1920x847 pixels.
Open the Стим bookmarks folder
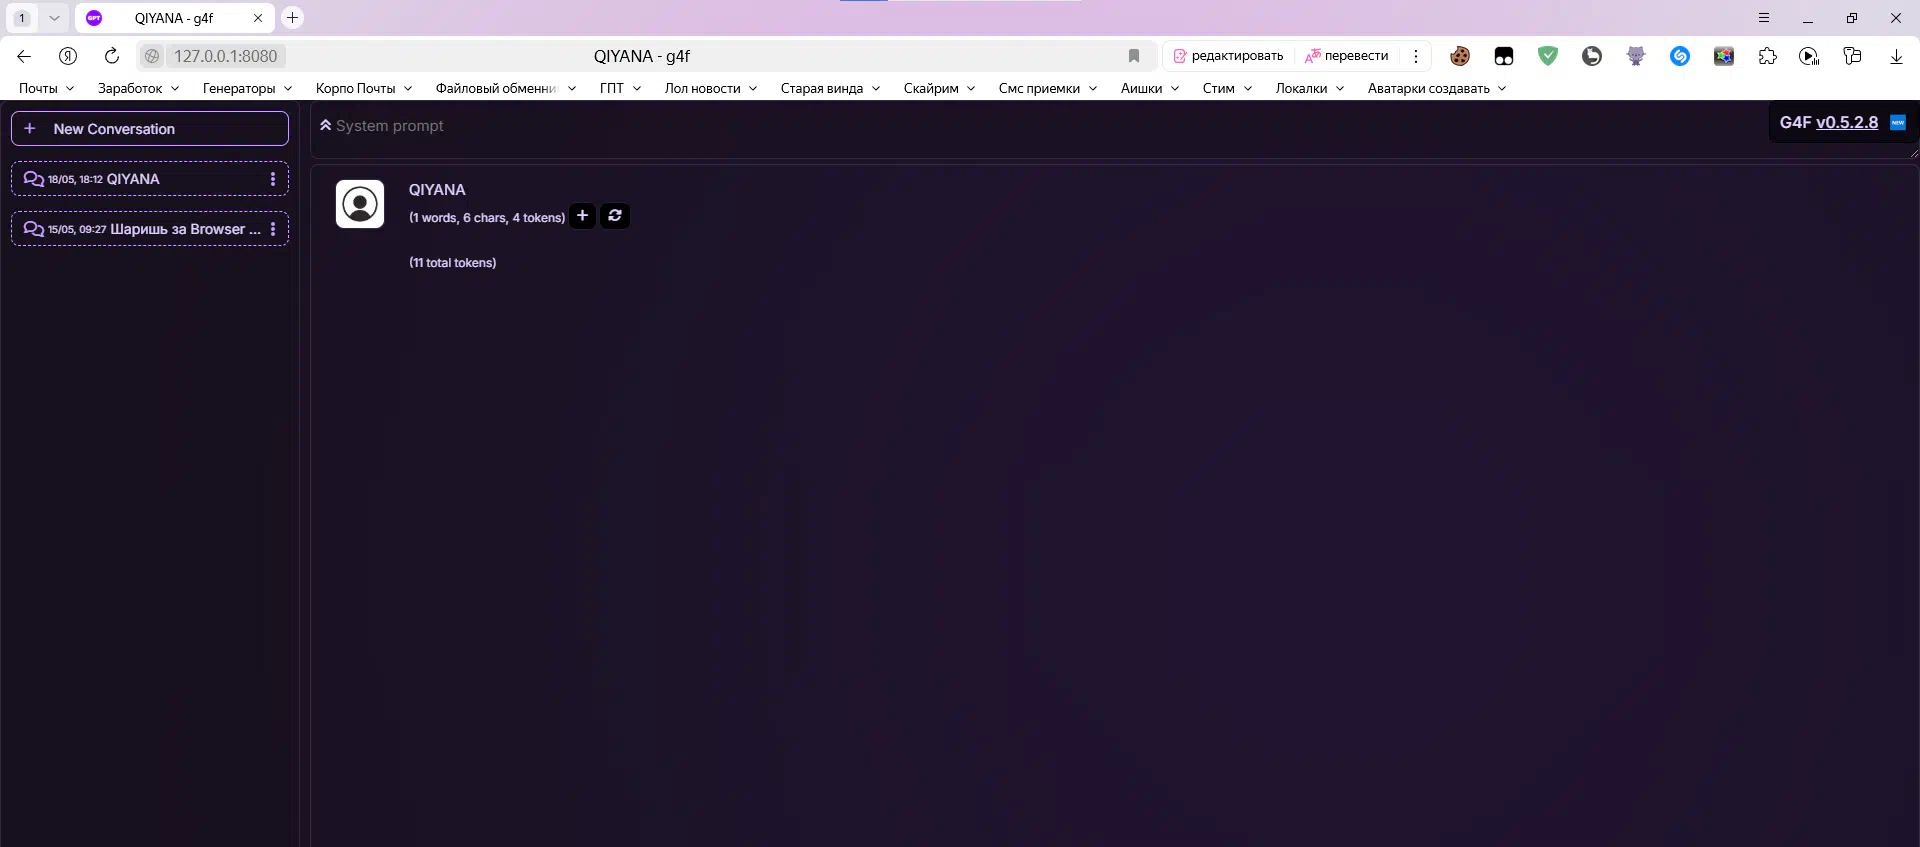(1227, 88)
